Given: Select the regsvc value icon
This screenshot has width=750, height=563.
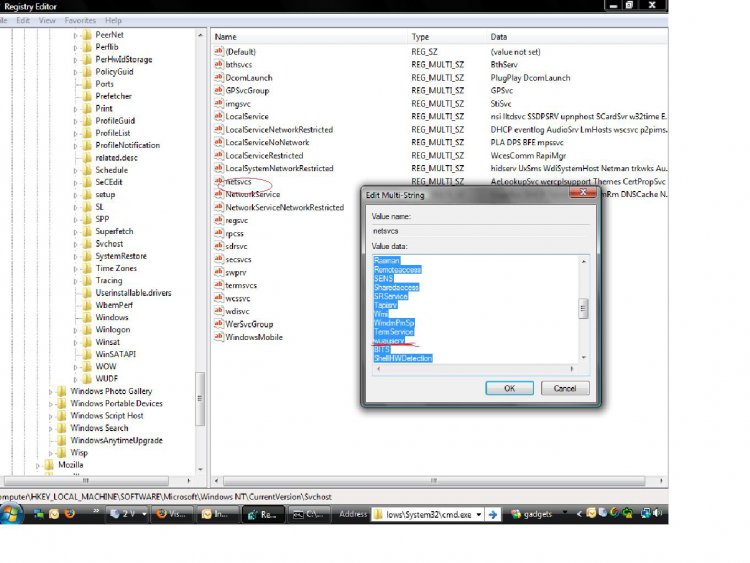Looking at the screenshot, I should (x=219, y=220).
